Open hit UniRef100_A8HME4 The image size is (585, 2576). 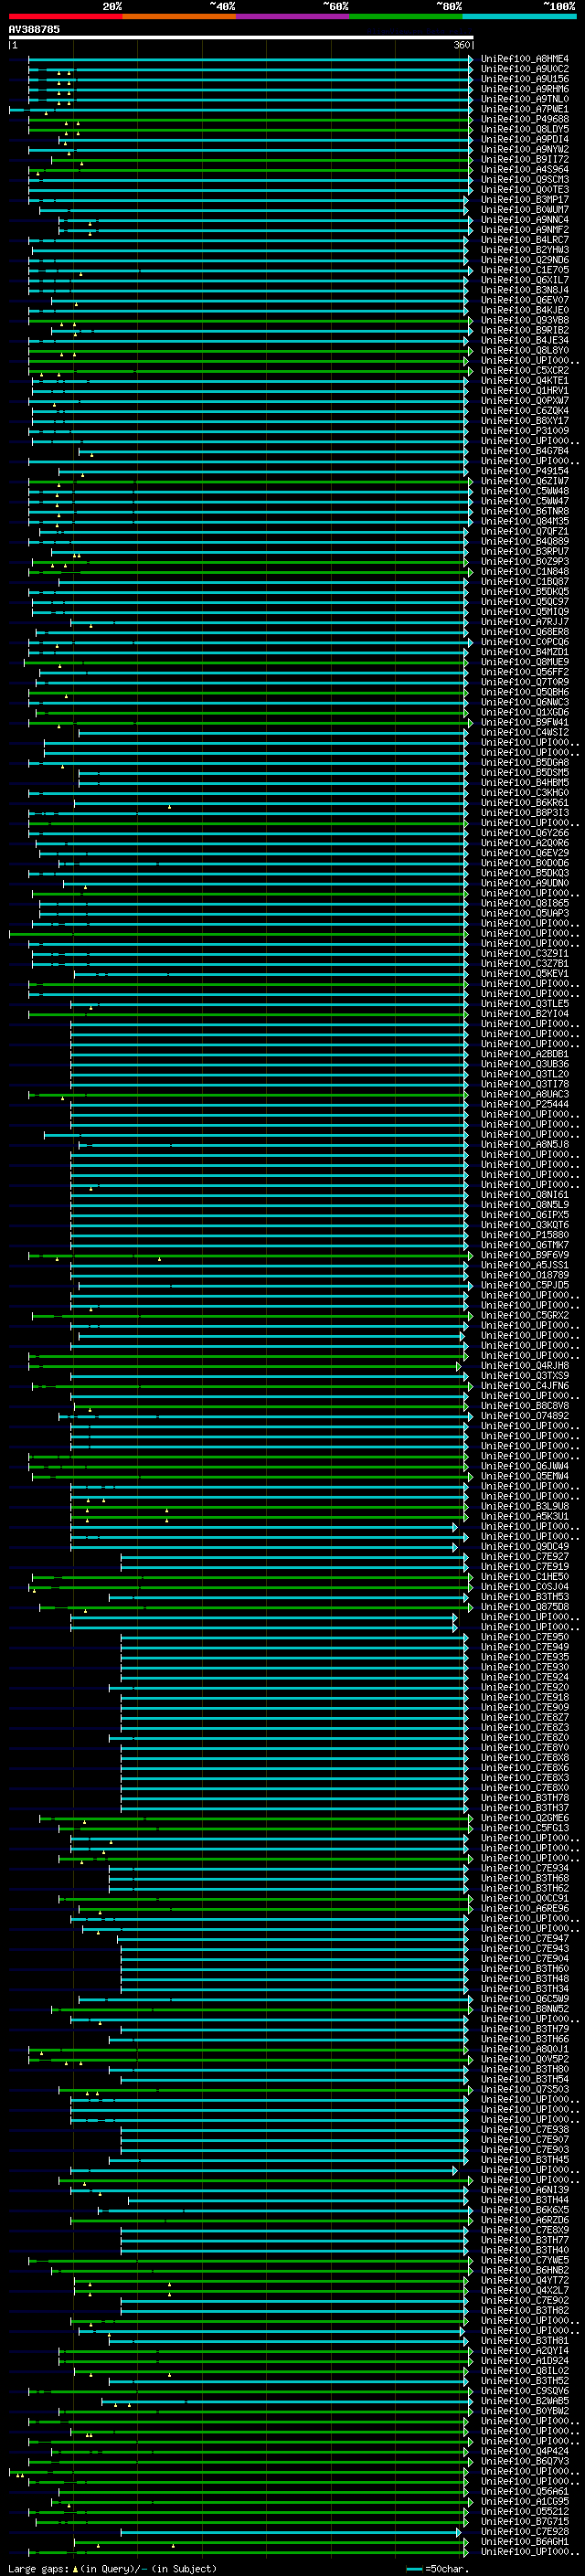(525, 59)
